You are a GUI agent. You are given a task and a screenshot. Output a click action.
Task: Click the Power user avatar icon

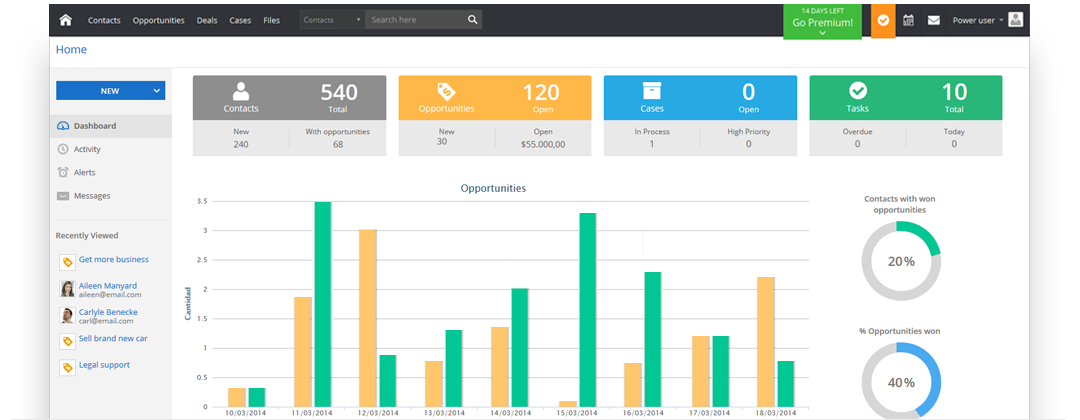point(1015,19)
